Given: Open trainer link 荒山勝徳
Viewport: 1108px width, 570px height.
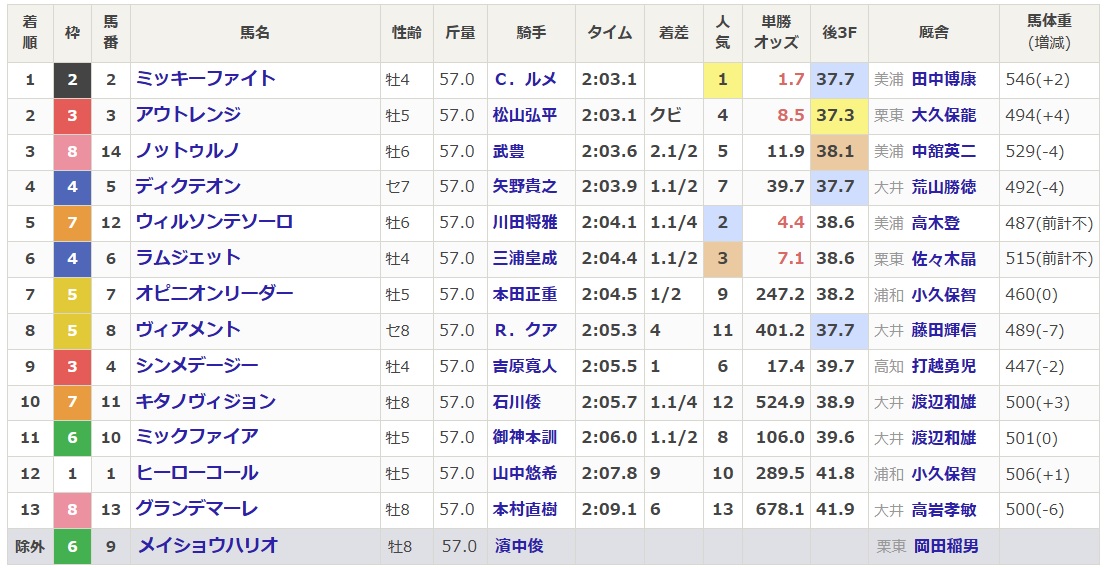Looking at the screenshot, I should 943,187.
